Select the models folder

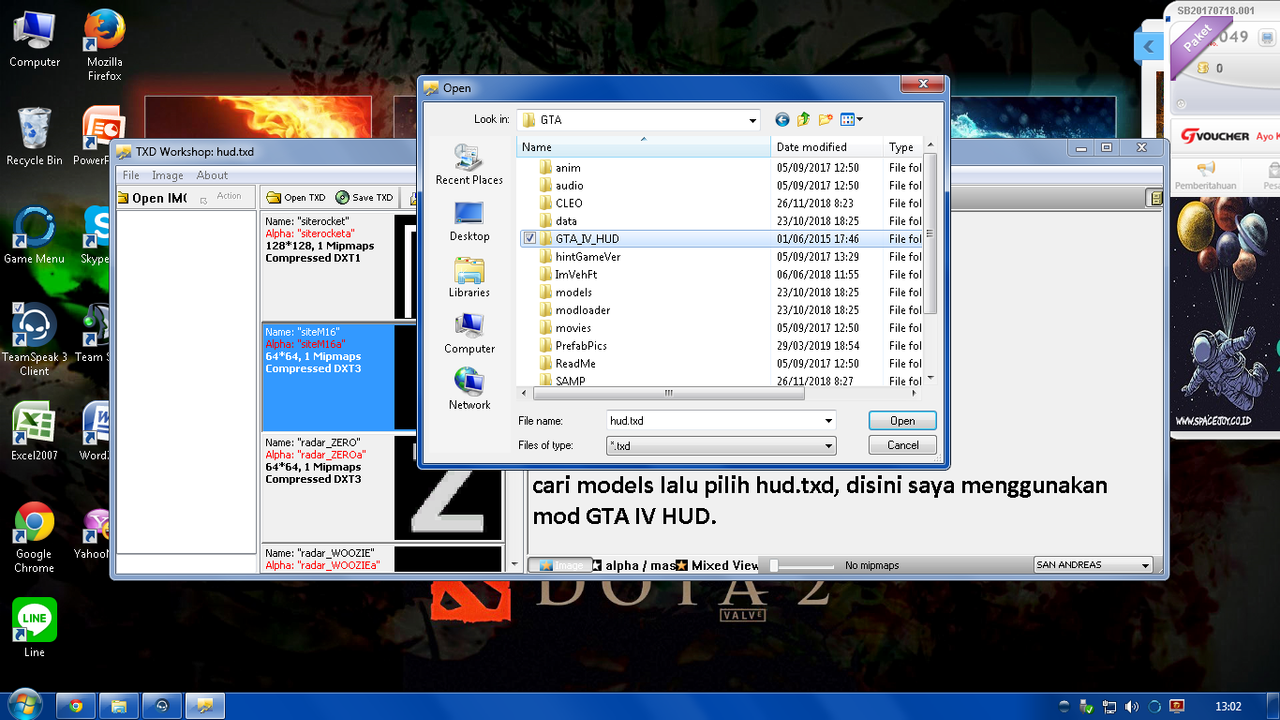click(x=574, y=292)
